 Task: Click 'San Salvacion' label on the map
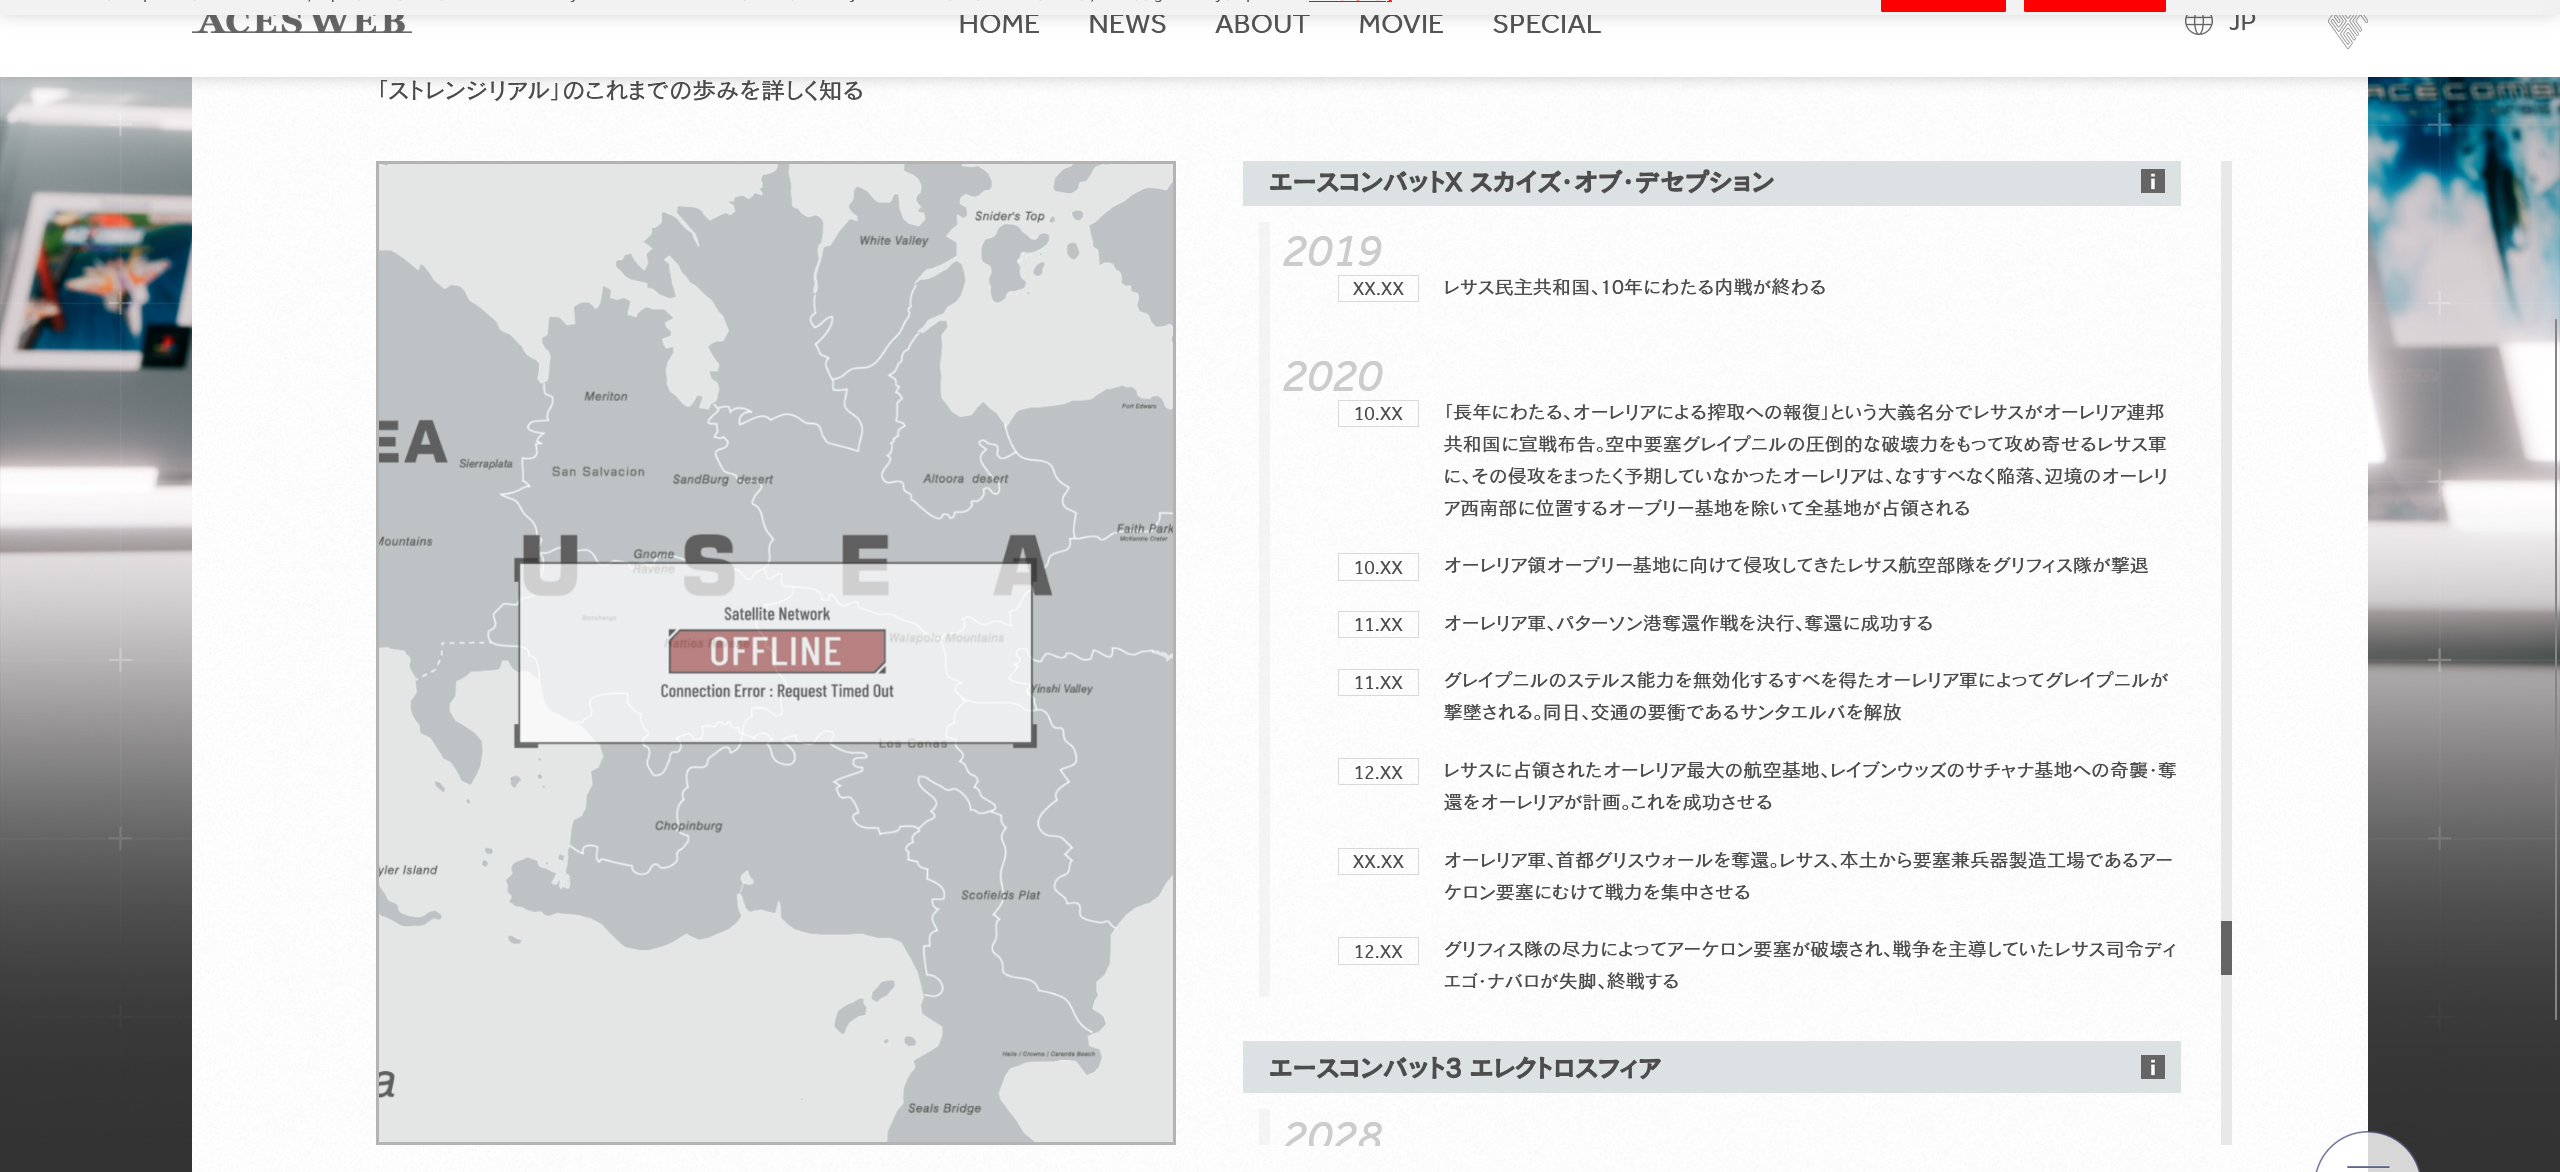(598, 471)
